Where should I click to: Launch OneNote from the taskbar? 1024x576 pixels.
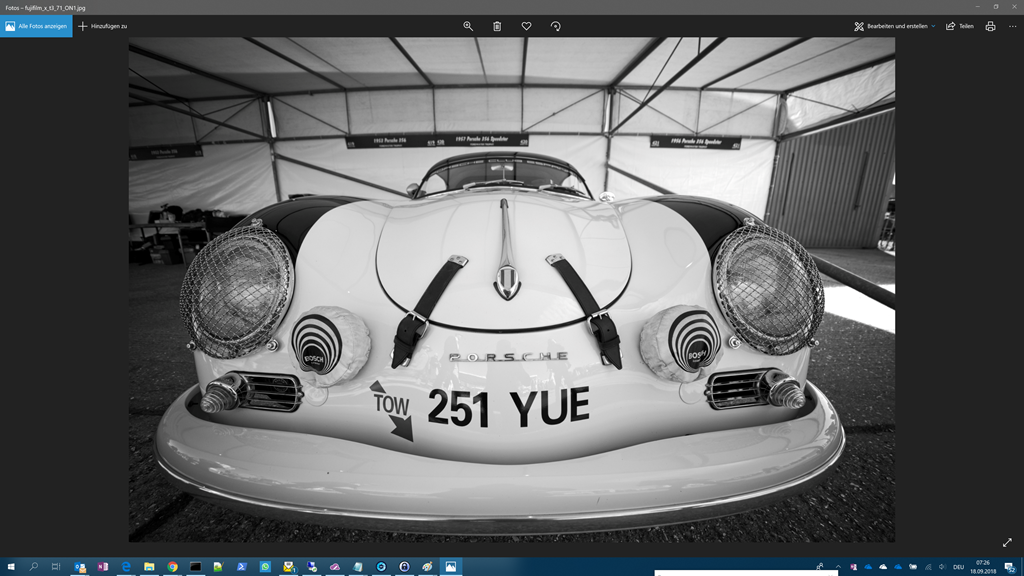(103, 567)
